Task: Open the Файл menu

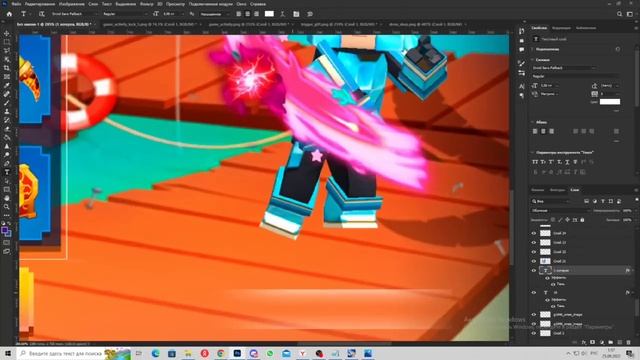Action: (x=16, y=4)
